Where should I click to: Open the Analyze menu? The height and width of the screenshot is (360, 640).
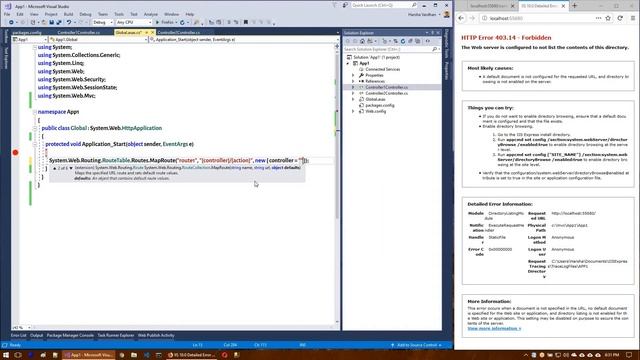coord(151,14)
